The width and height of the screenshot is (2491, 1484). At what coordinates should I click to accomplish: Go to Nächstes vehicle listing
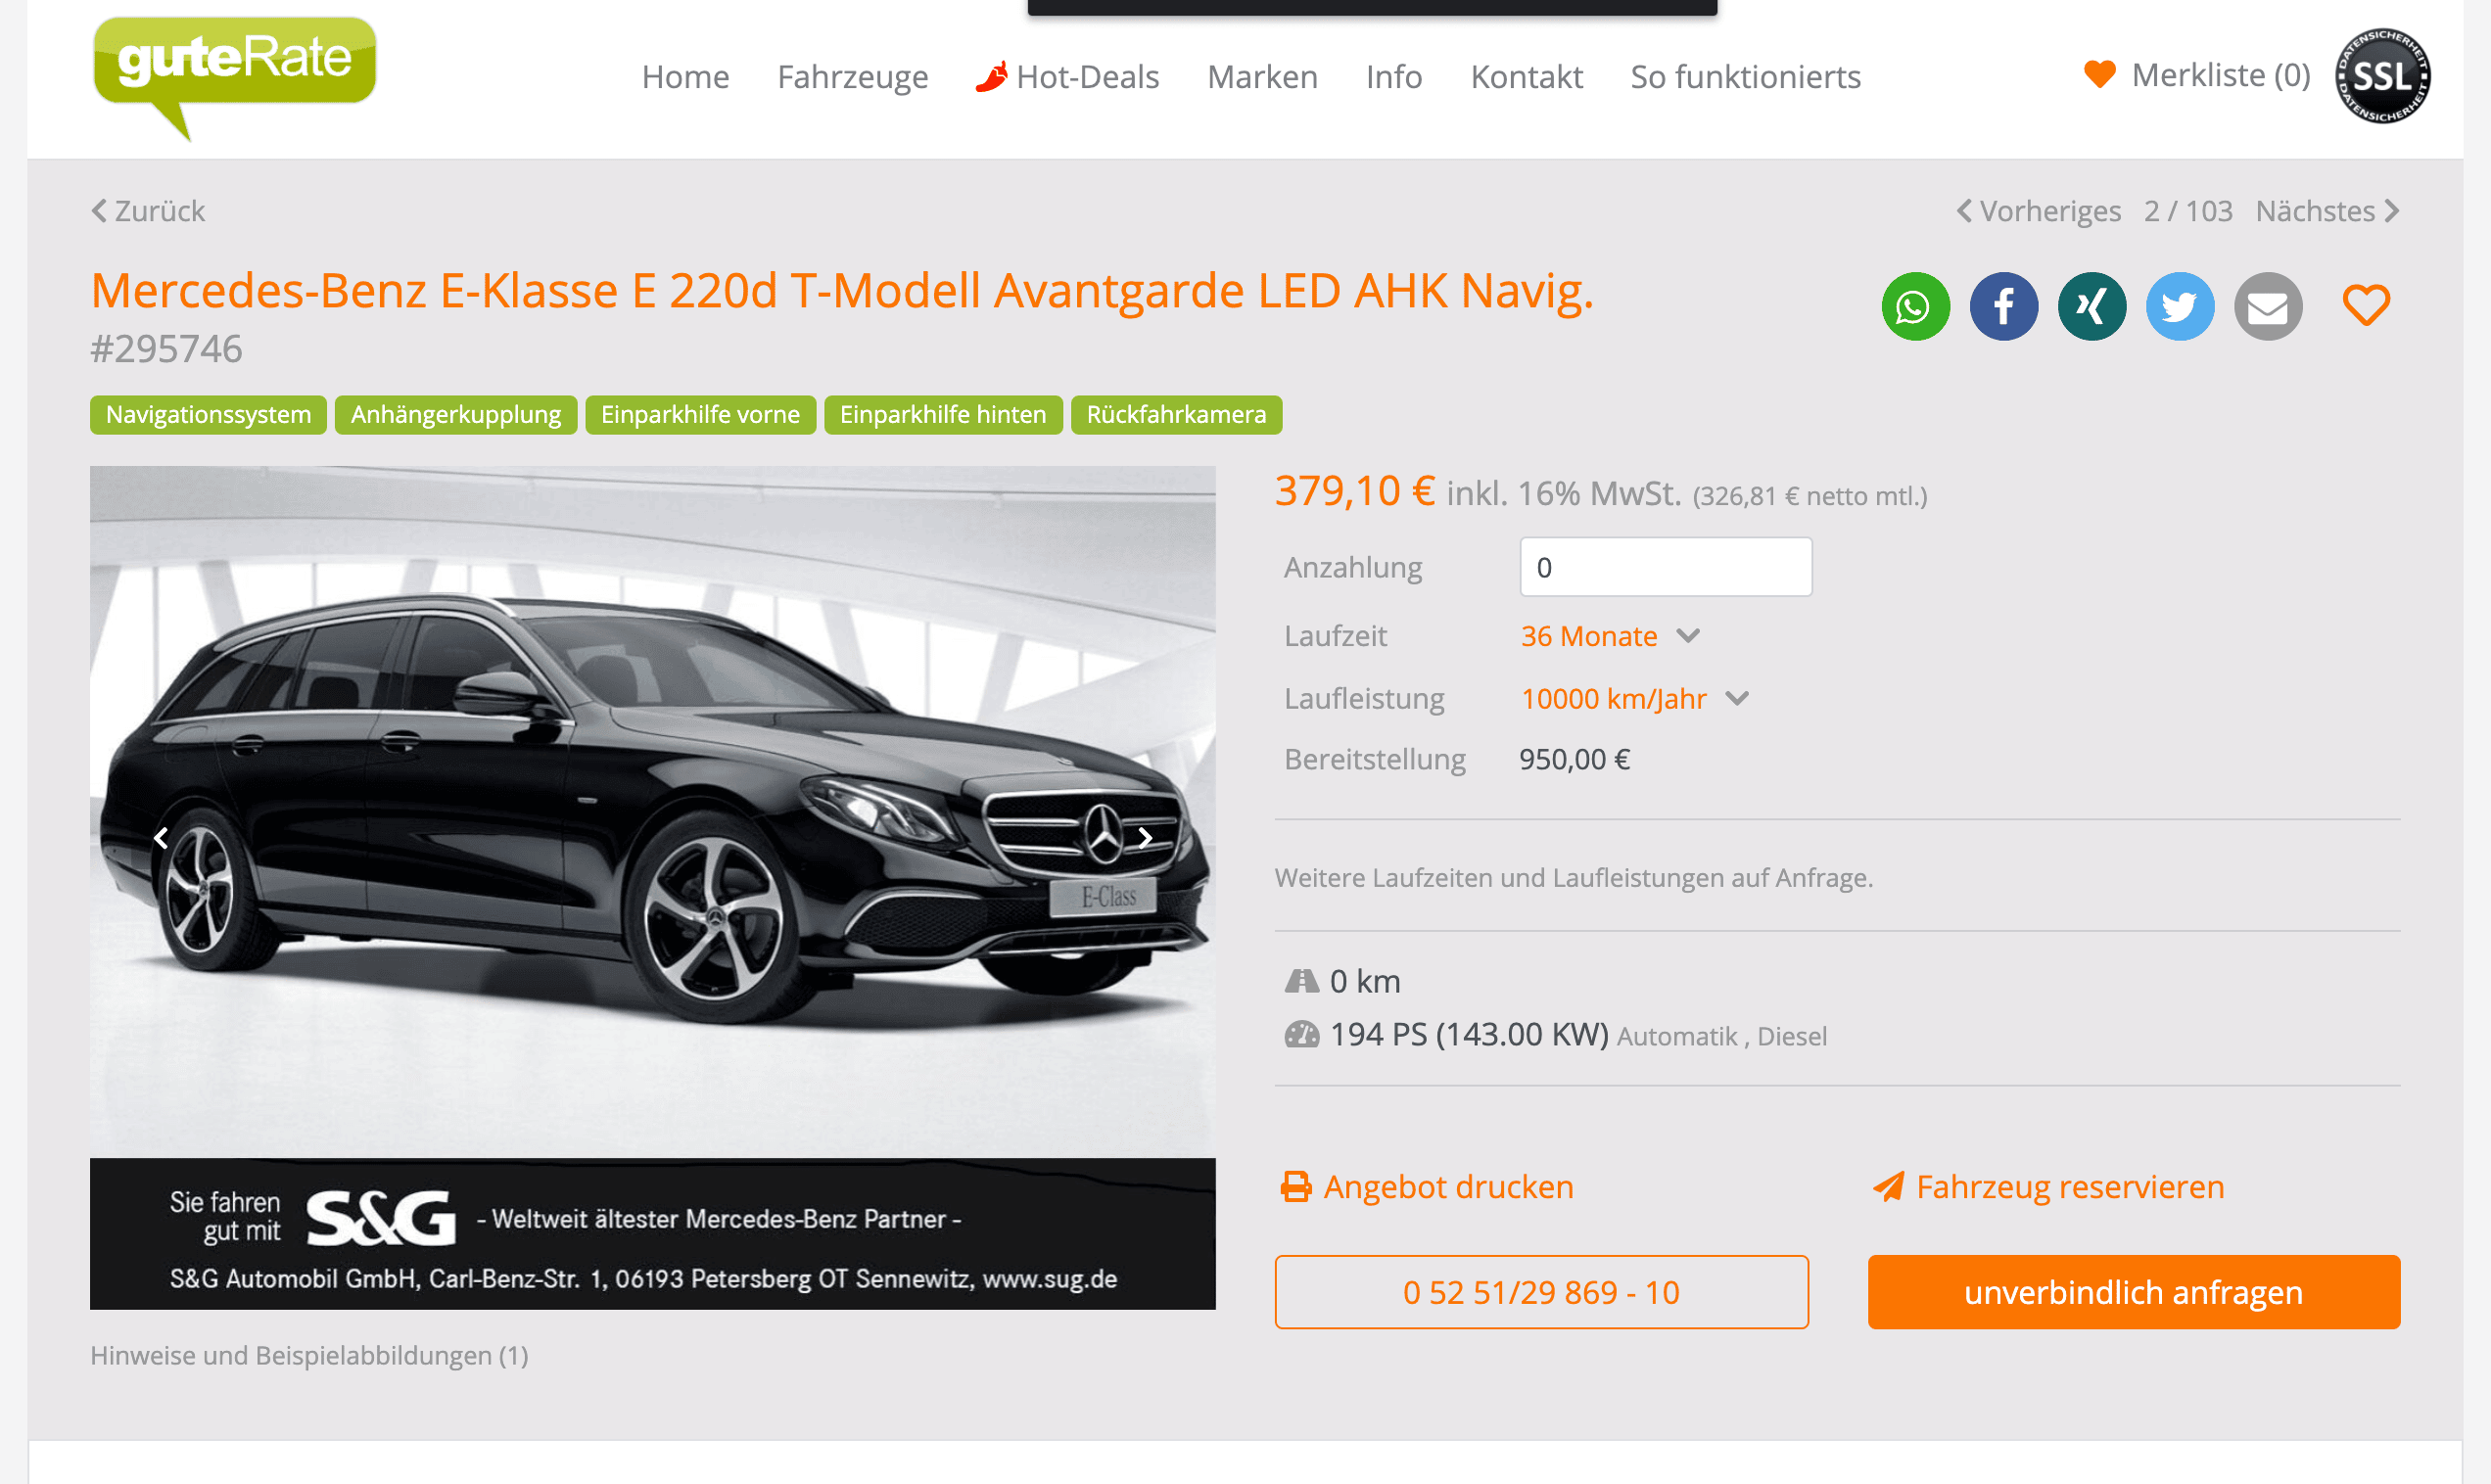pos(2327,211)
